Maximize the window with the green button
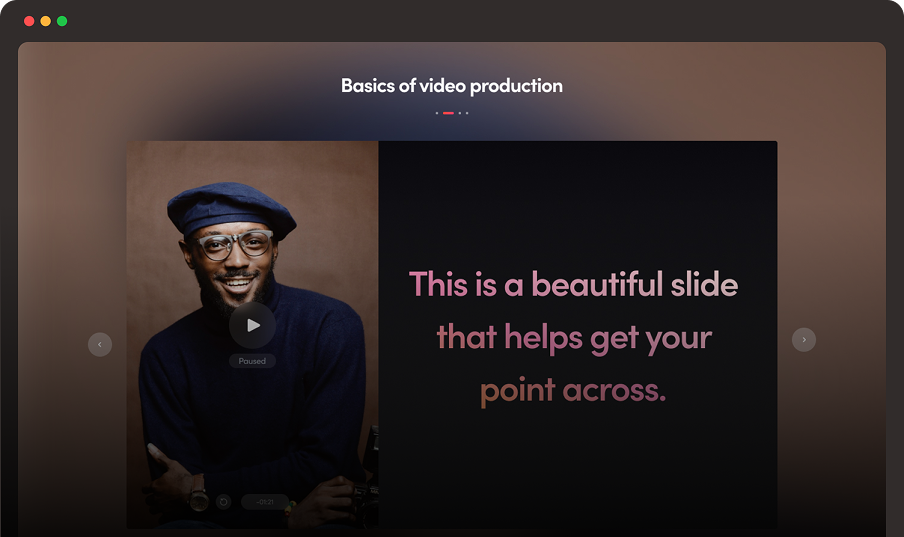The width and height of the screenshot is (904, 537). pyautogui.click(x=62, y=21)
